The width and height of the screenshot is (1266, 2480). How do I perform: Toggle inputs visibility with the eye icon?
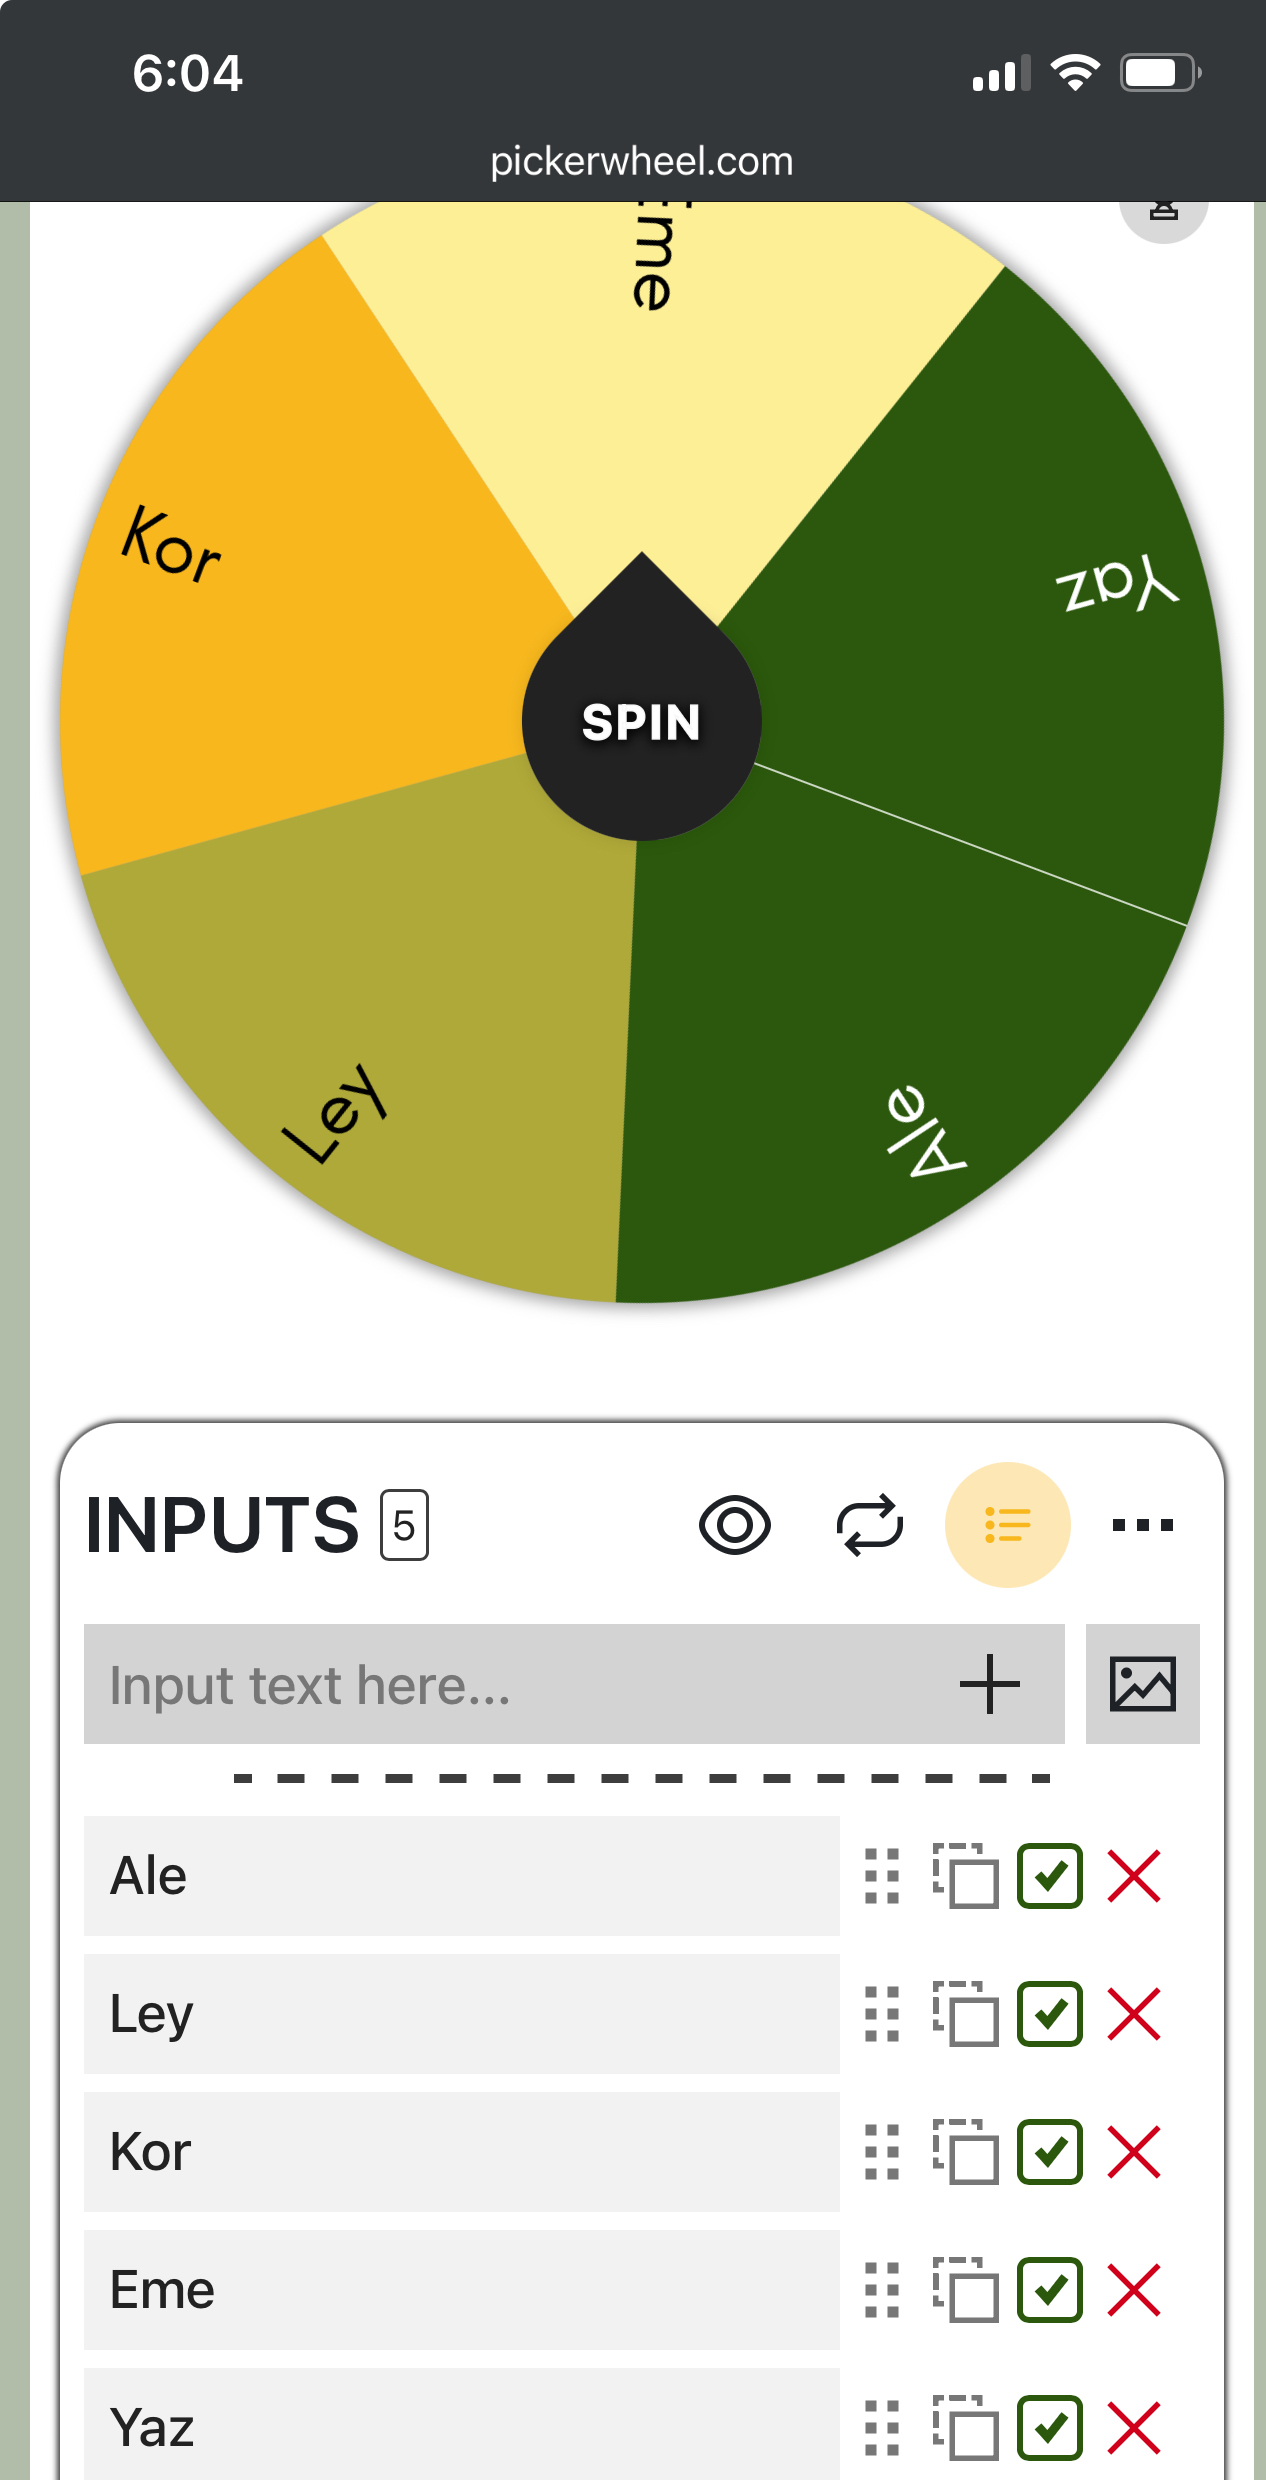735,1525
